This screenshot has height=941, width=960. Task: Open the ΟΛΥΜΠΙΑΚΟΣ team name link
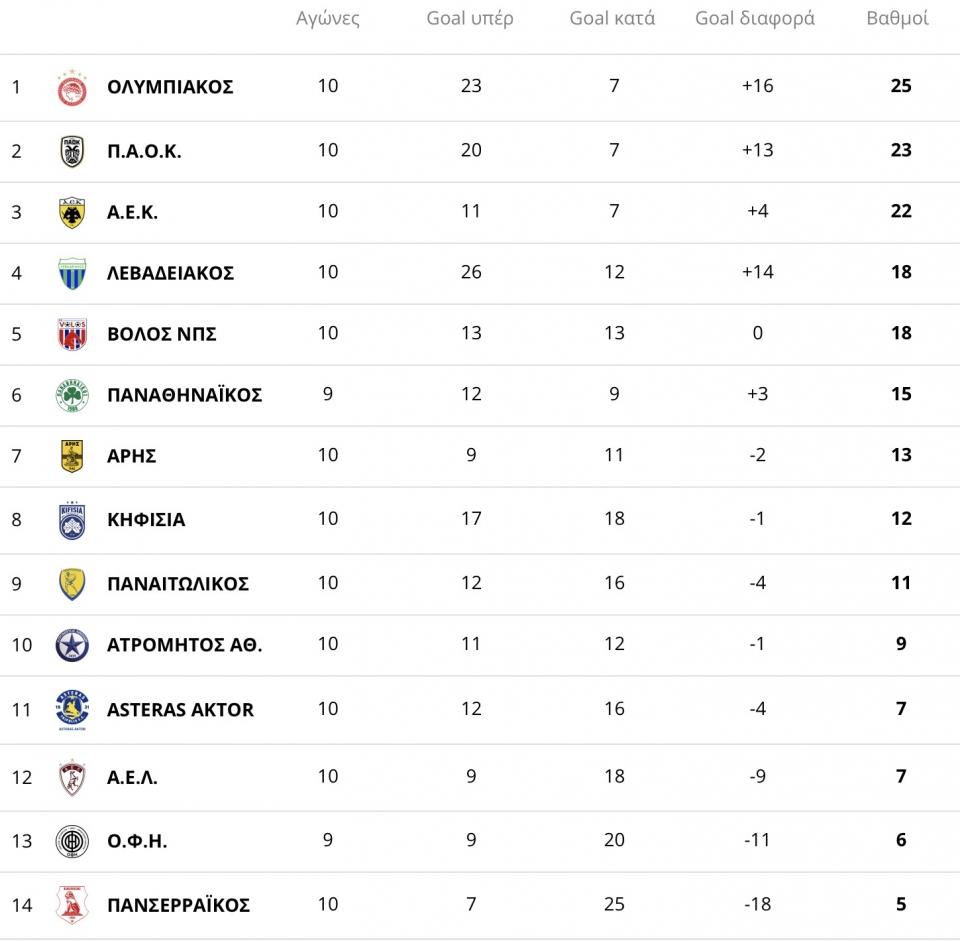[x=170, y=87]
